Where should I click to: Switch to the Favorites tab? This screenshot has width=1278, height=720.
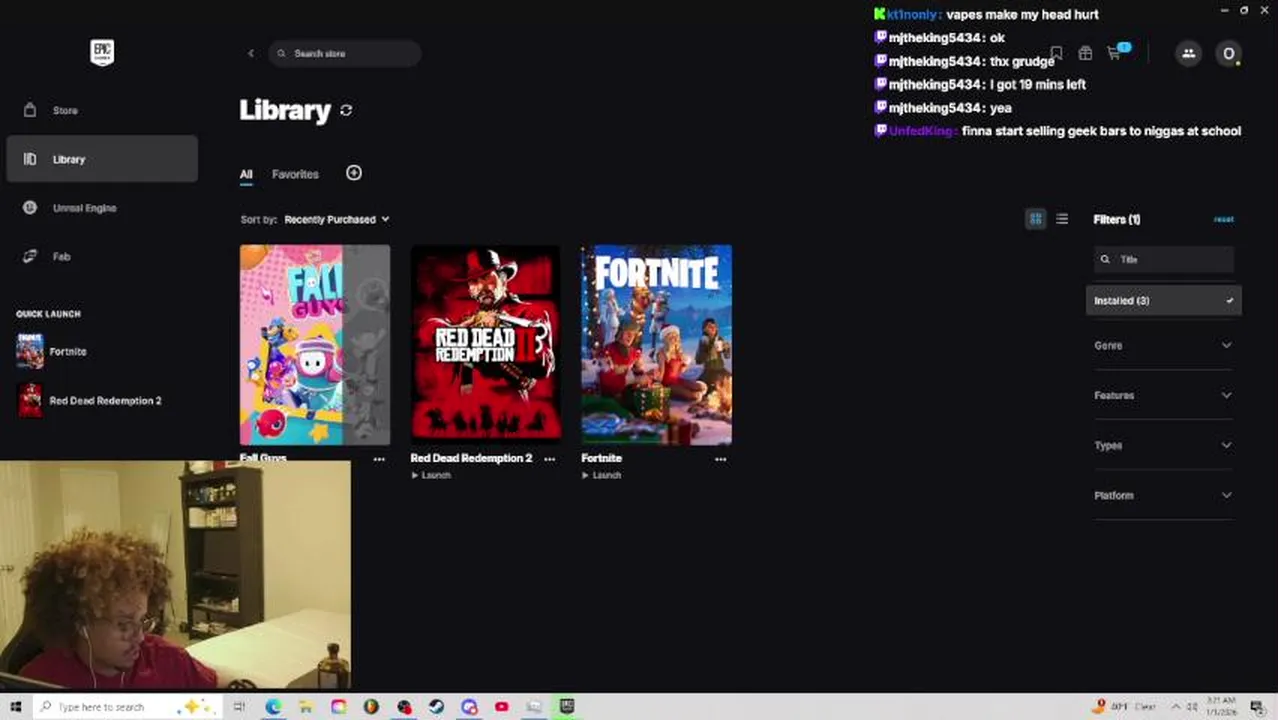(295, 174)
